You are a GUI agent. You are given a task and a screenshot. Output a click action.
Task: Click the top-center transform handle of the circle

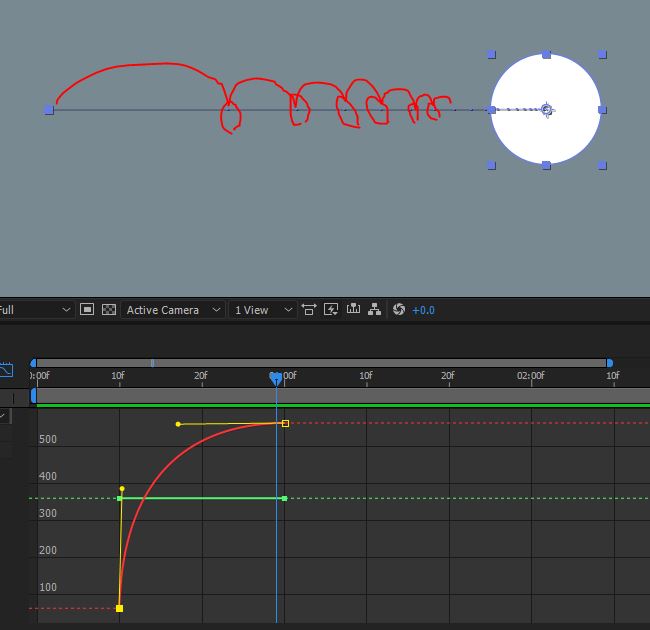click(x=546, y=55)
